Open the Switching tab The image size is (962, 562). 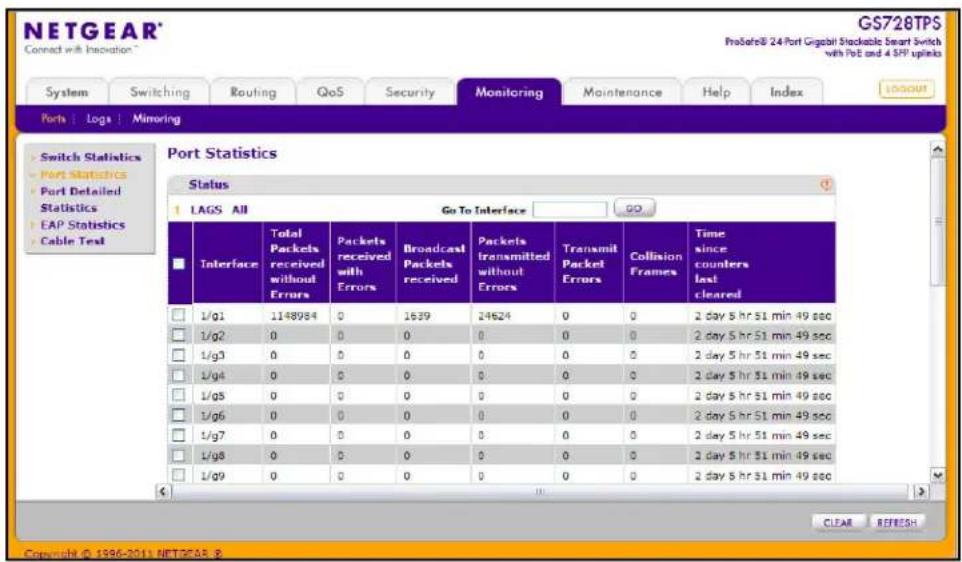pyautogui.click(x=160, y=92)
